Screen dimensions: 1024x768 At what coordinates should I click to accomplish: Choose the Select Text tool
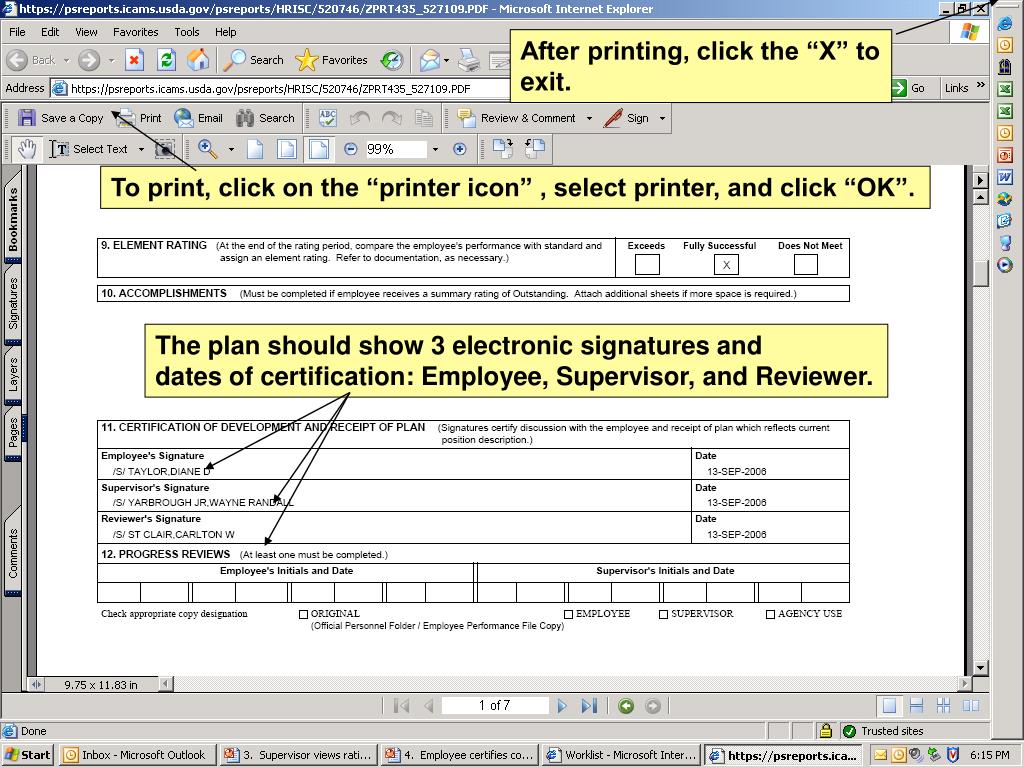click(89, 149)
